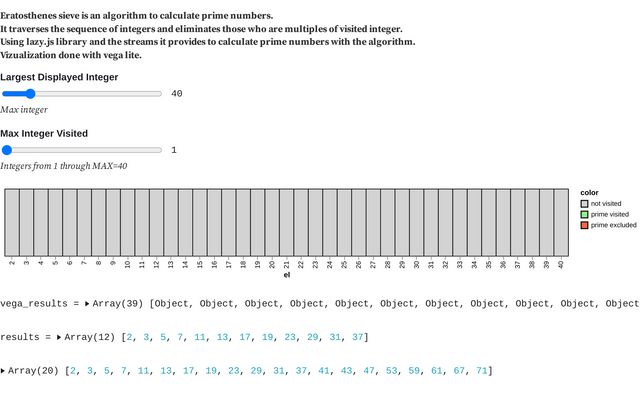Viewport: 640px width, 400px height.
Task: Click the value 40 beside the first slider
Action: [x=176, y=94]
